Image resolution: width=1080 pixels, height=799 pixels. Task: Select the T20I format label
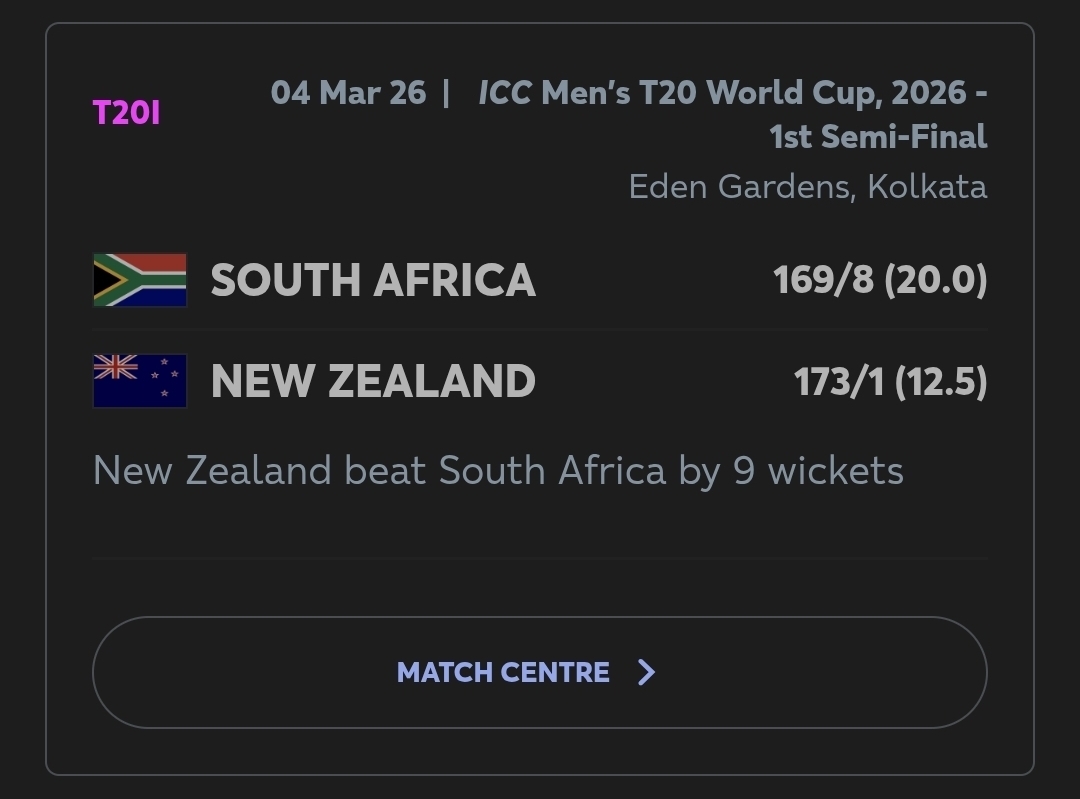click(x=126, y=113)
